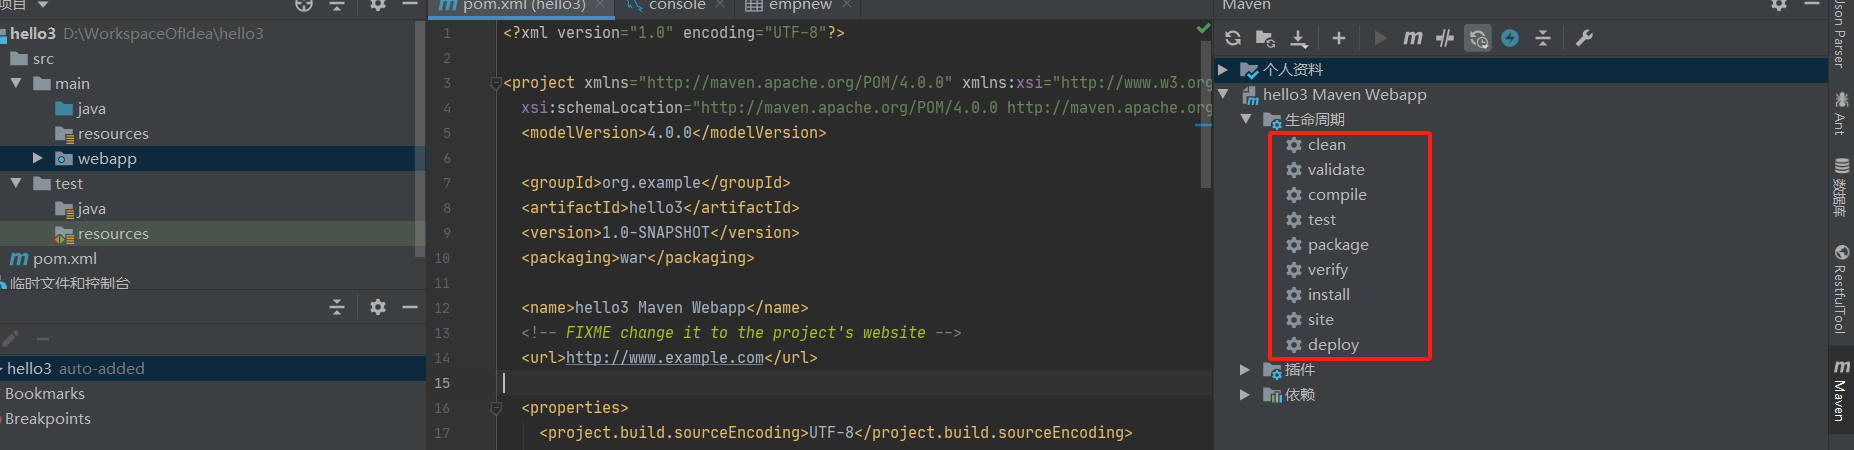The image size is (1854, 450).
Task: Collapse the test folder in project tree
Action: coord(16,183)
